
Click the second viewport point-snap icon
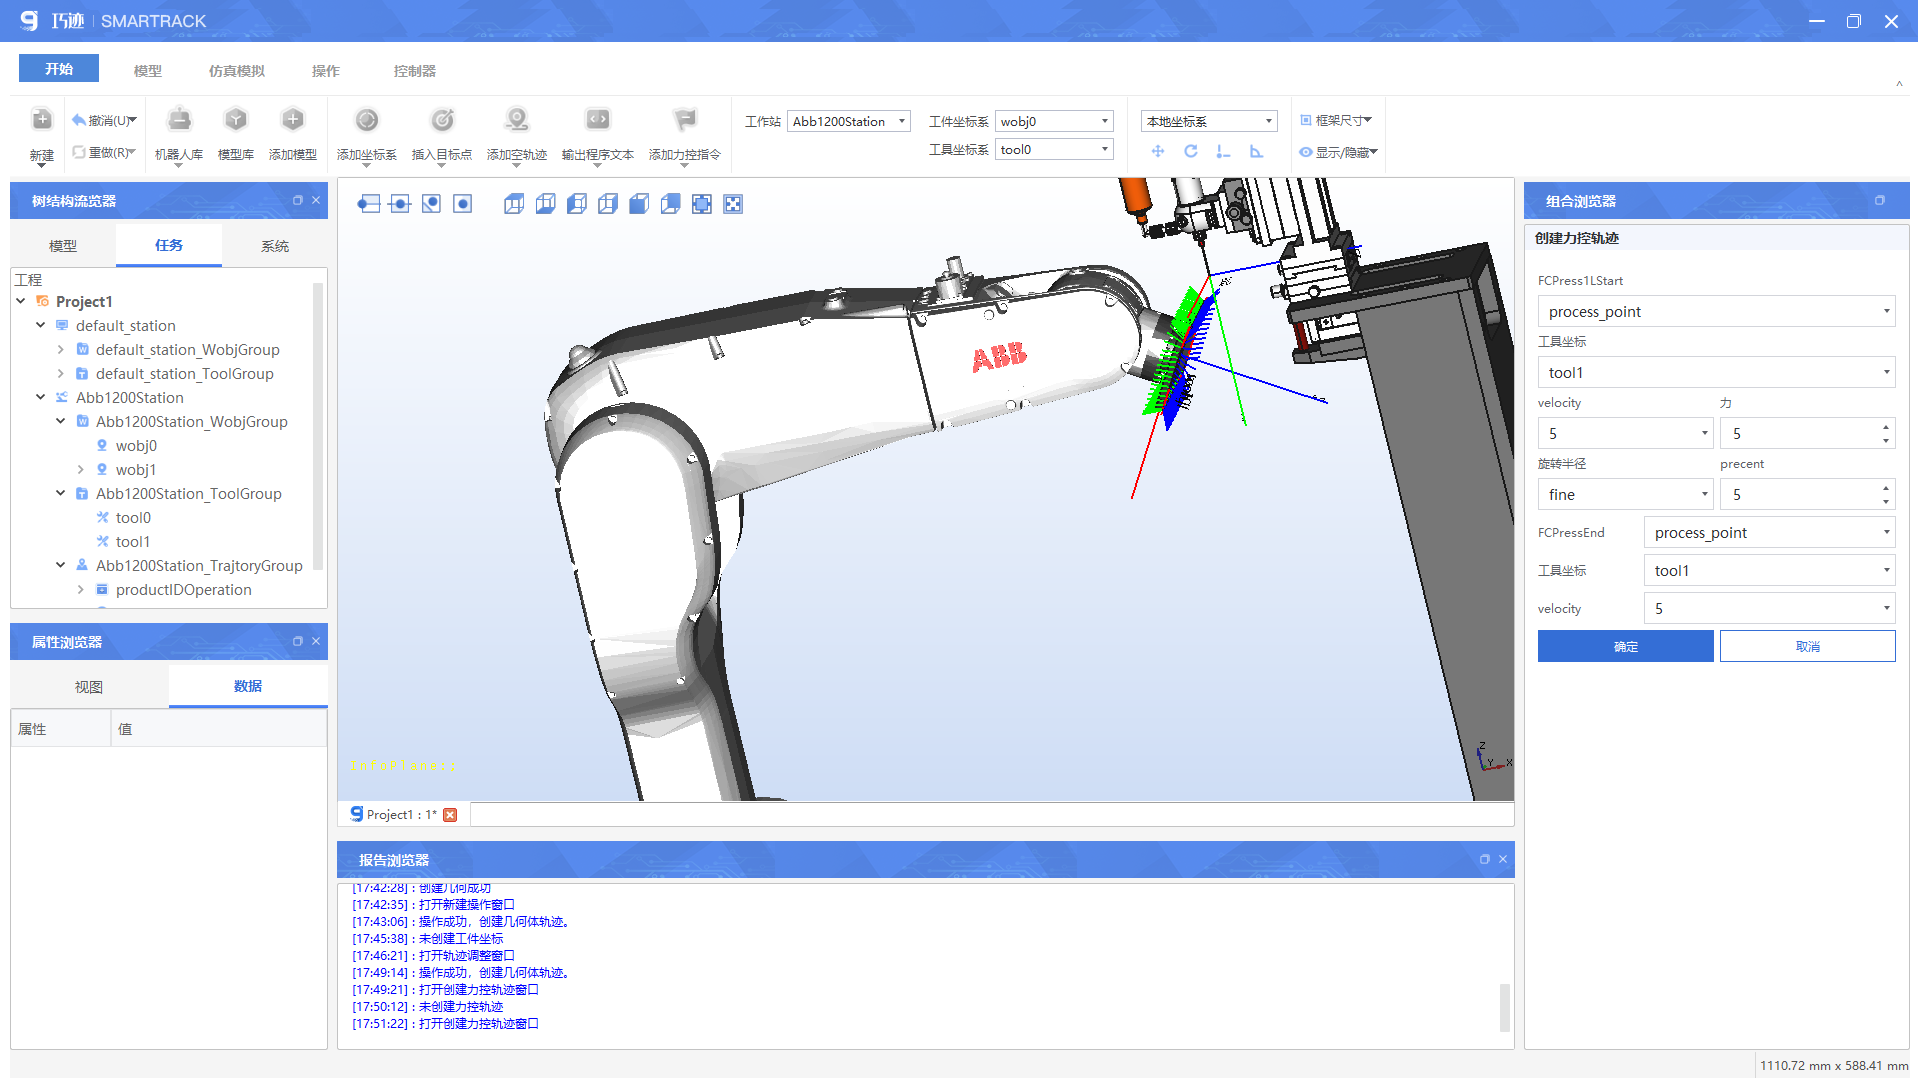pos(399,204)
